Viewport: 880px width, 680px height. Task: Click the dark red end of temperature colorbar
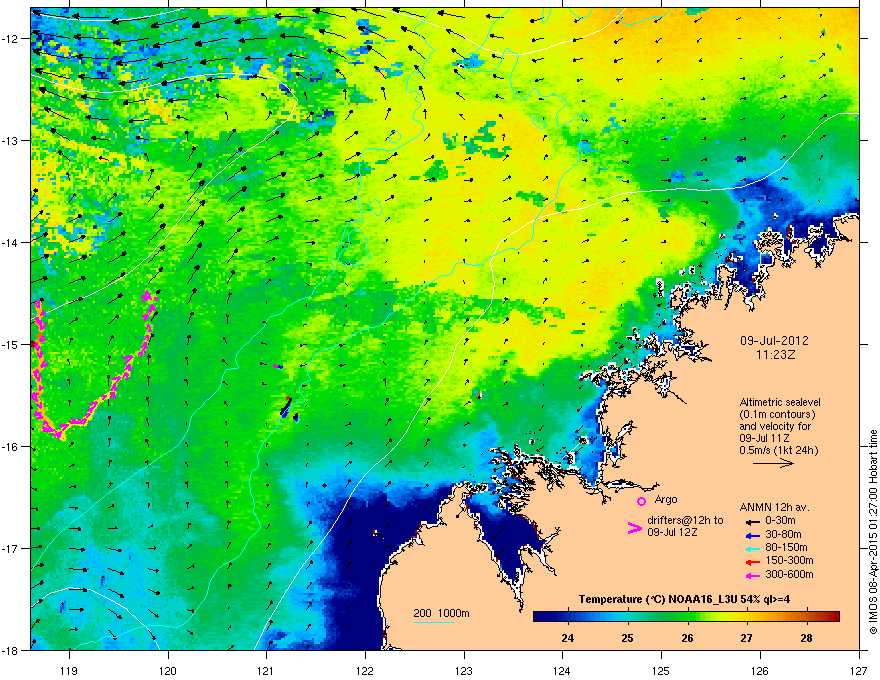tap(832, 616)
